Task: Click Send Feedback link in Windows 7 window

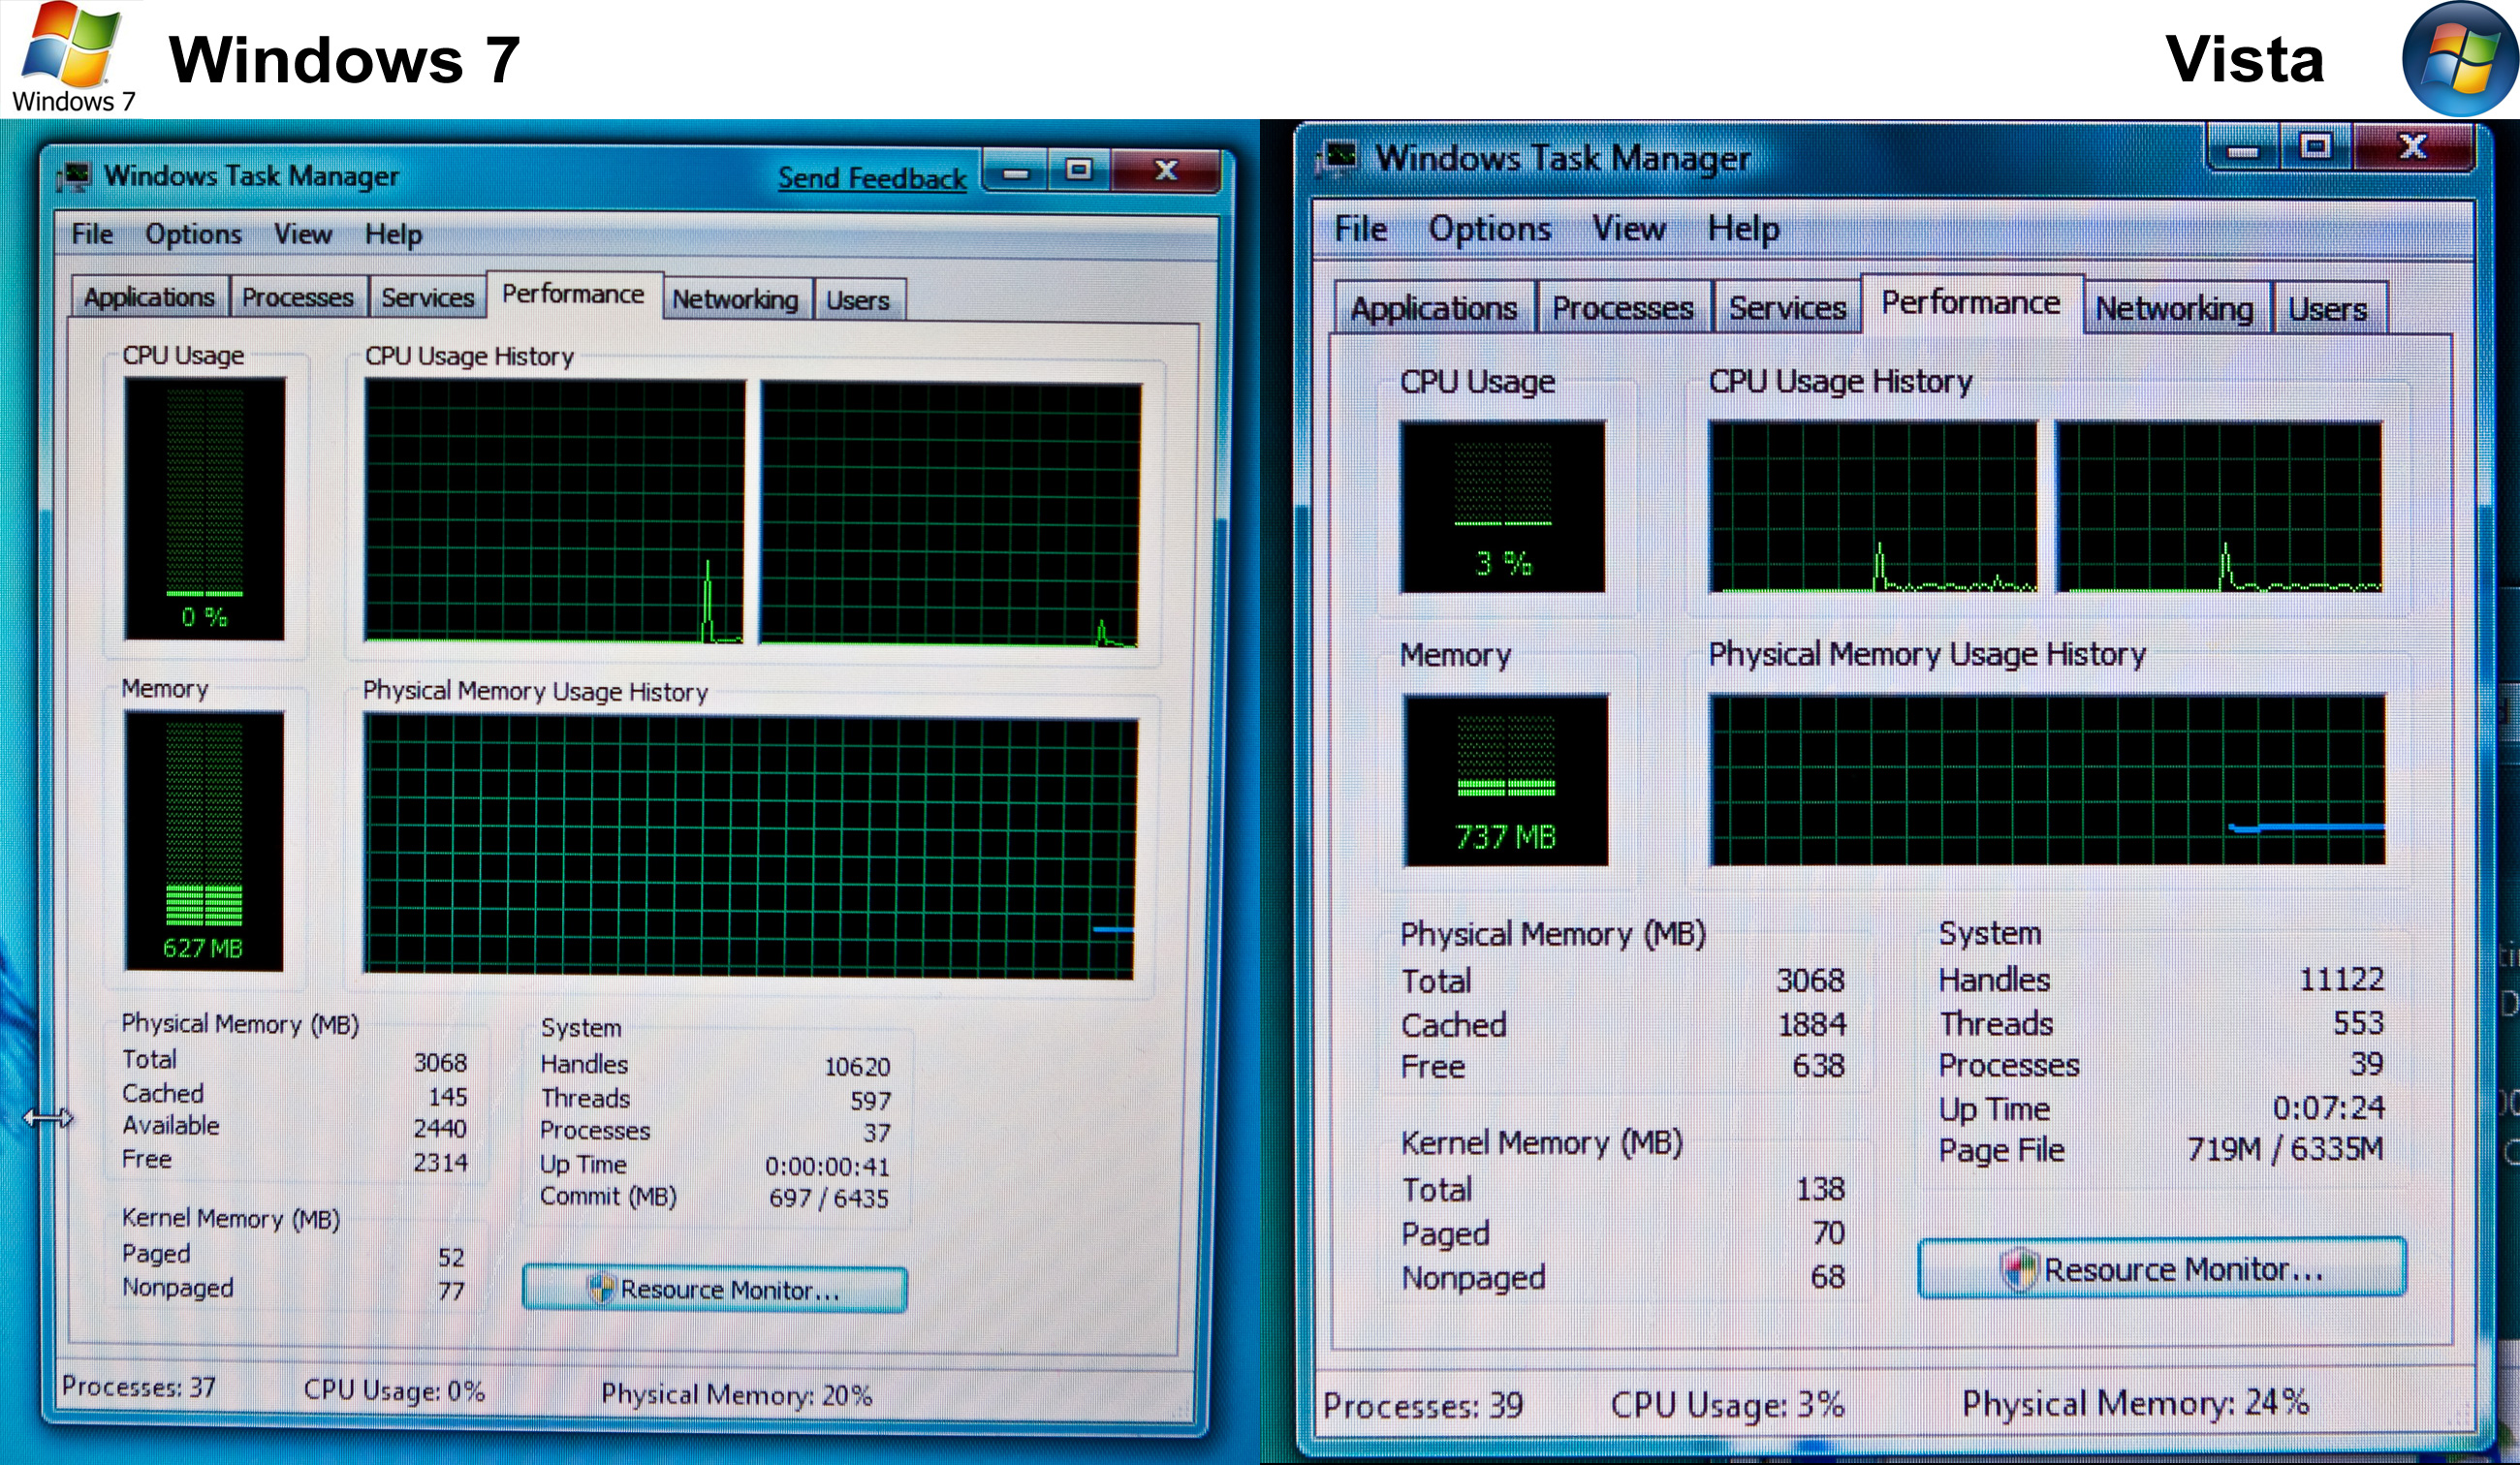Action: point(871,178)
